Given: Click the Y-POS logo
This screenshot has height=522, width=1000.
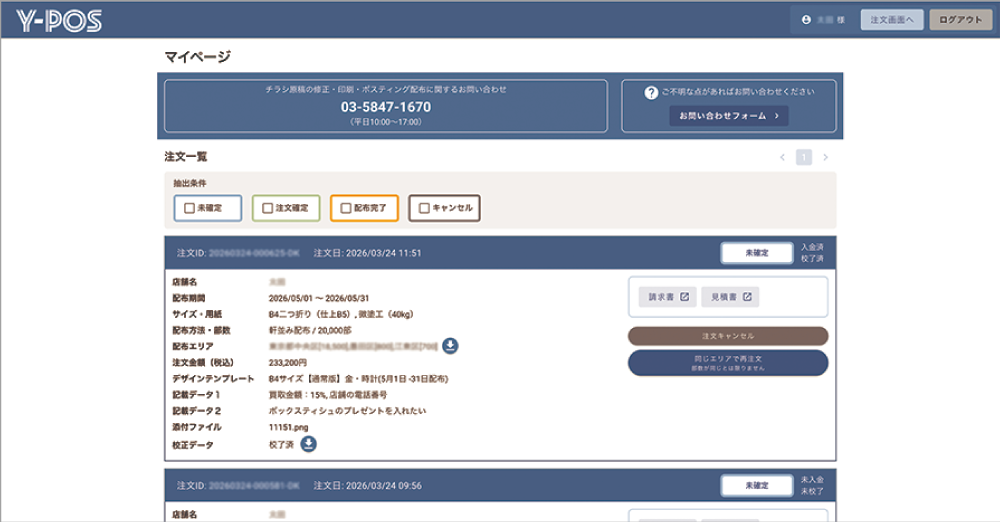Looking at the screenshot, I should coord(59,21).
